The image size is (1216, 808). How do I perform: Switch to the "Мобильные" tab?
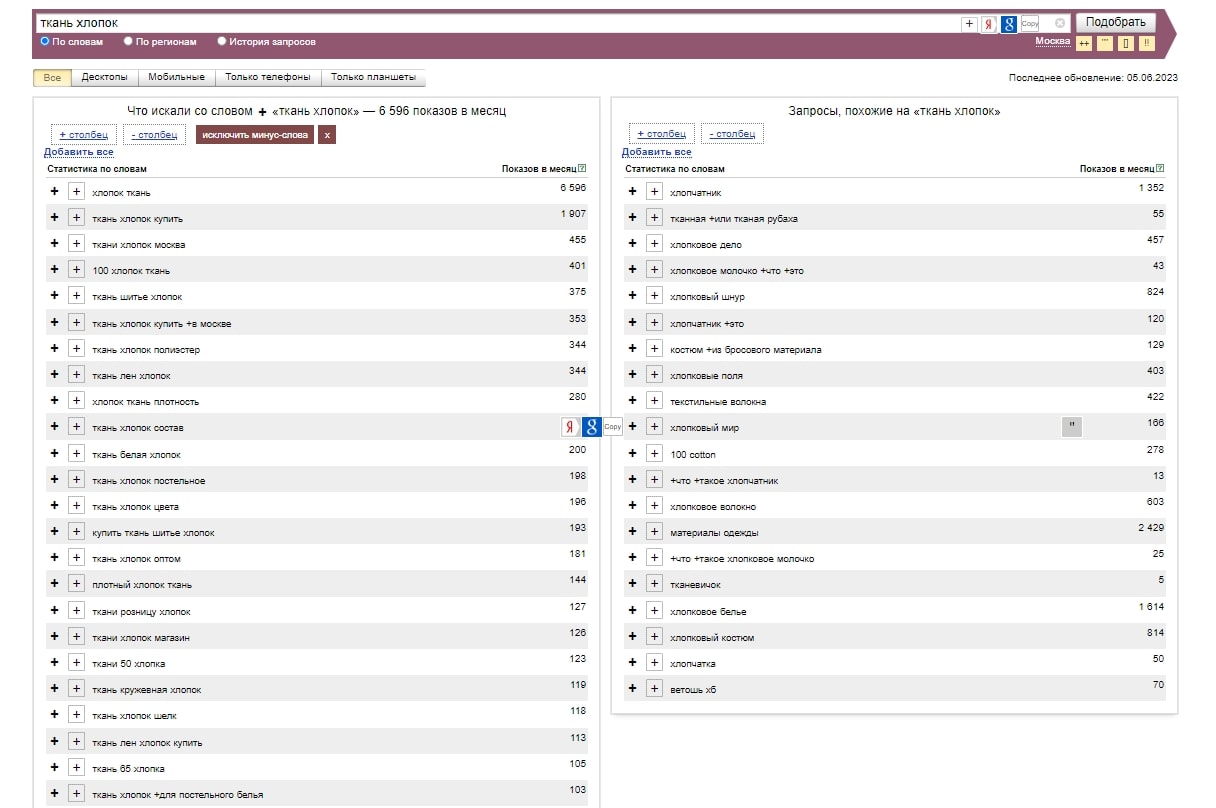pyautogui.click(x=176, y=77)
